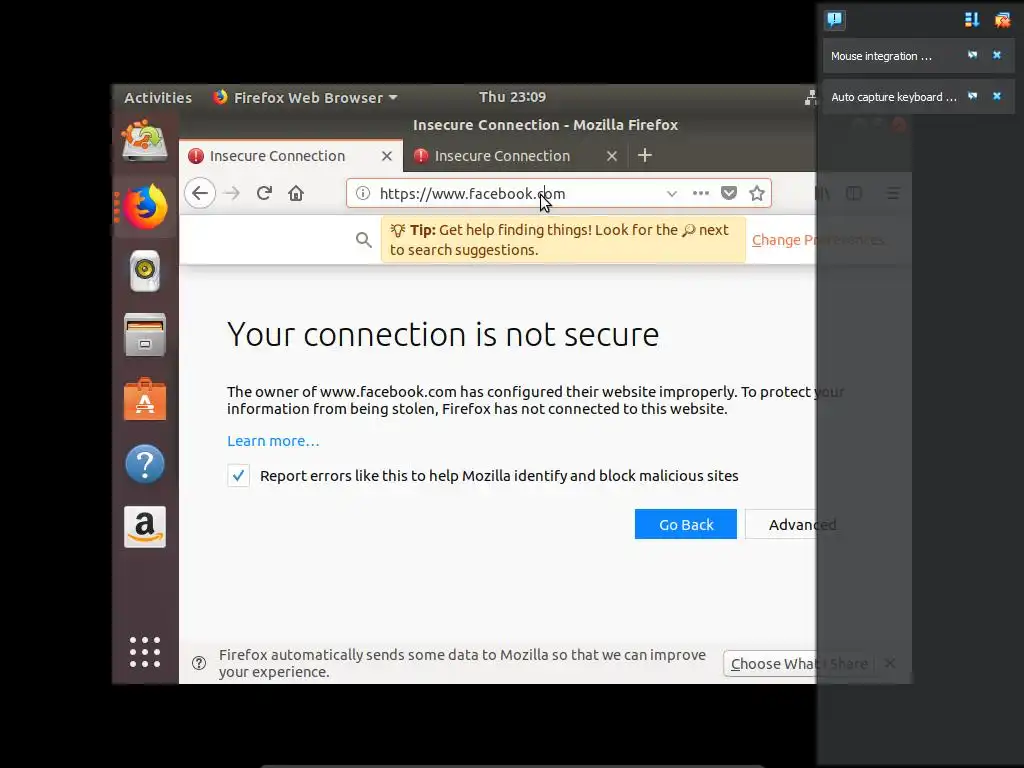Bookmark this page with the star
This screenshot has width=1024, height=768.
coord(757,193)
